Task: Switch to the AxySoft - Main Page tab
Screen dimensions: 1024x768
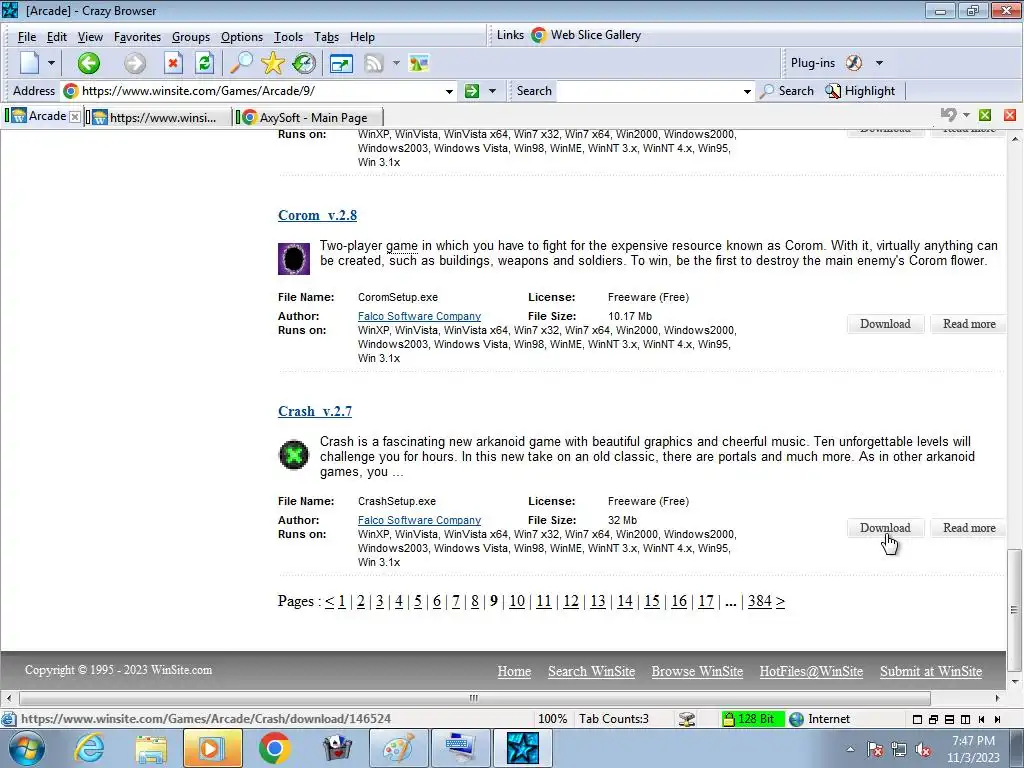Action: (308, 118)
